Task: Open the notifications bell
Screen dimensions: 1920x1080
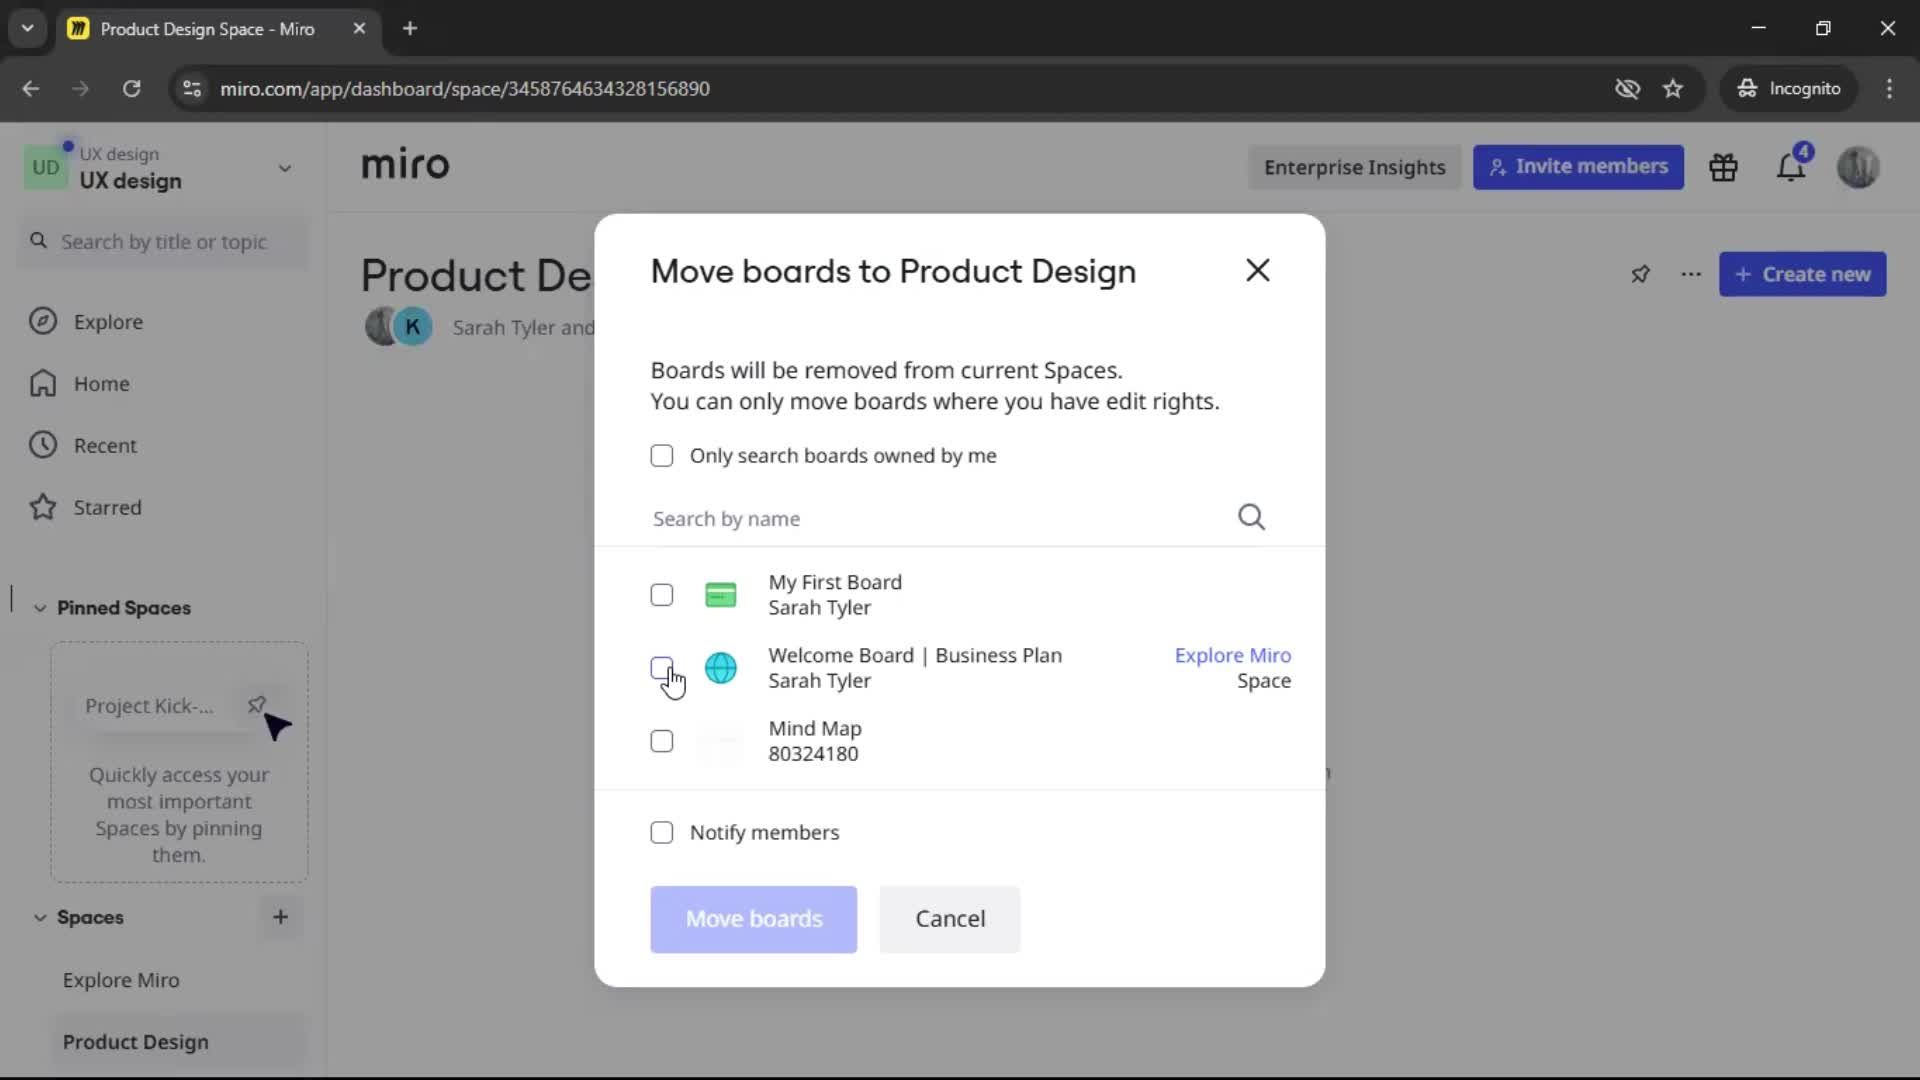Action: (1790, 167)
